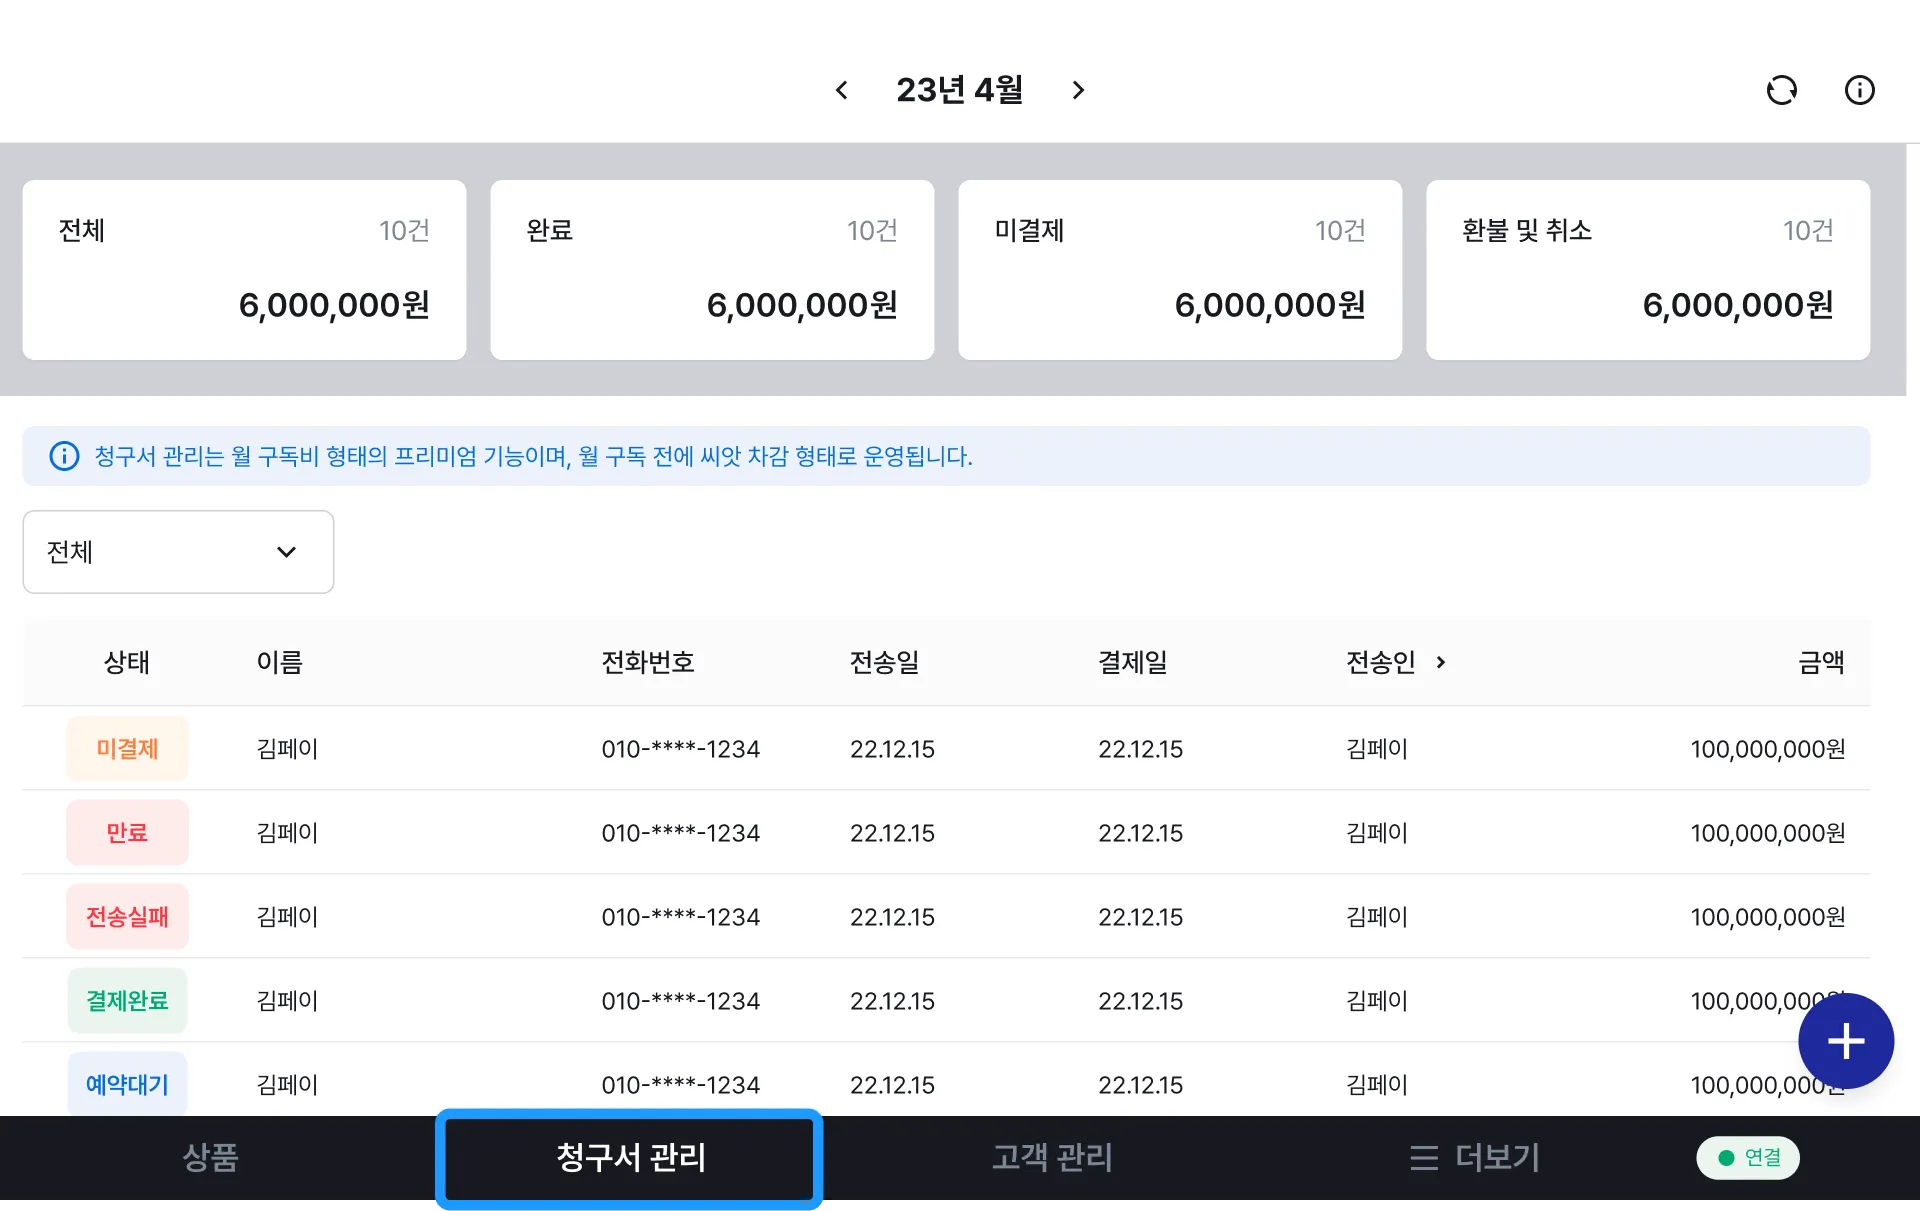1920x1211 pixels.
Task: Click the 연결 connection status badge
Action: (1748, 1157)
